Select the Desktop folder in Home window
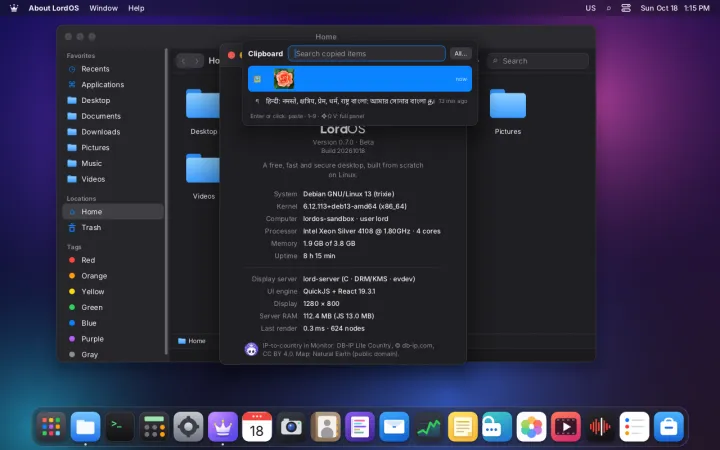 click(x=203, y=112)
